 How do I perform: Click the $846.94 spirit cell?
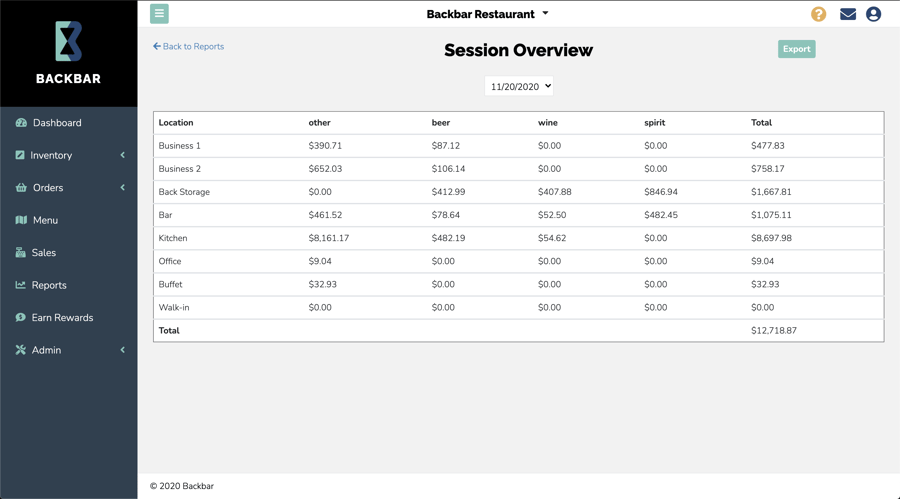(661, 192)
